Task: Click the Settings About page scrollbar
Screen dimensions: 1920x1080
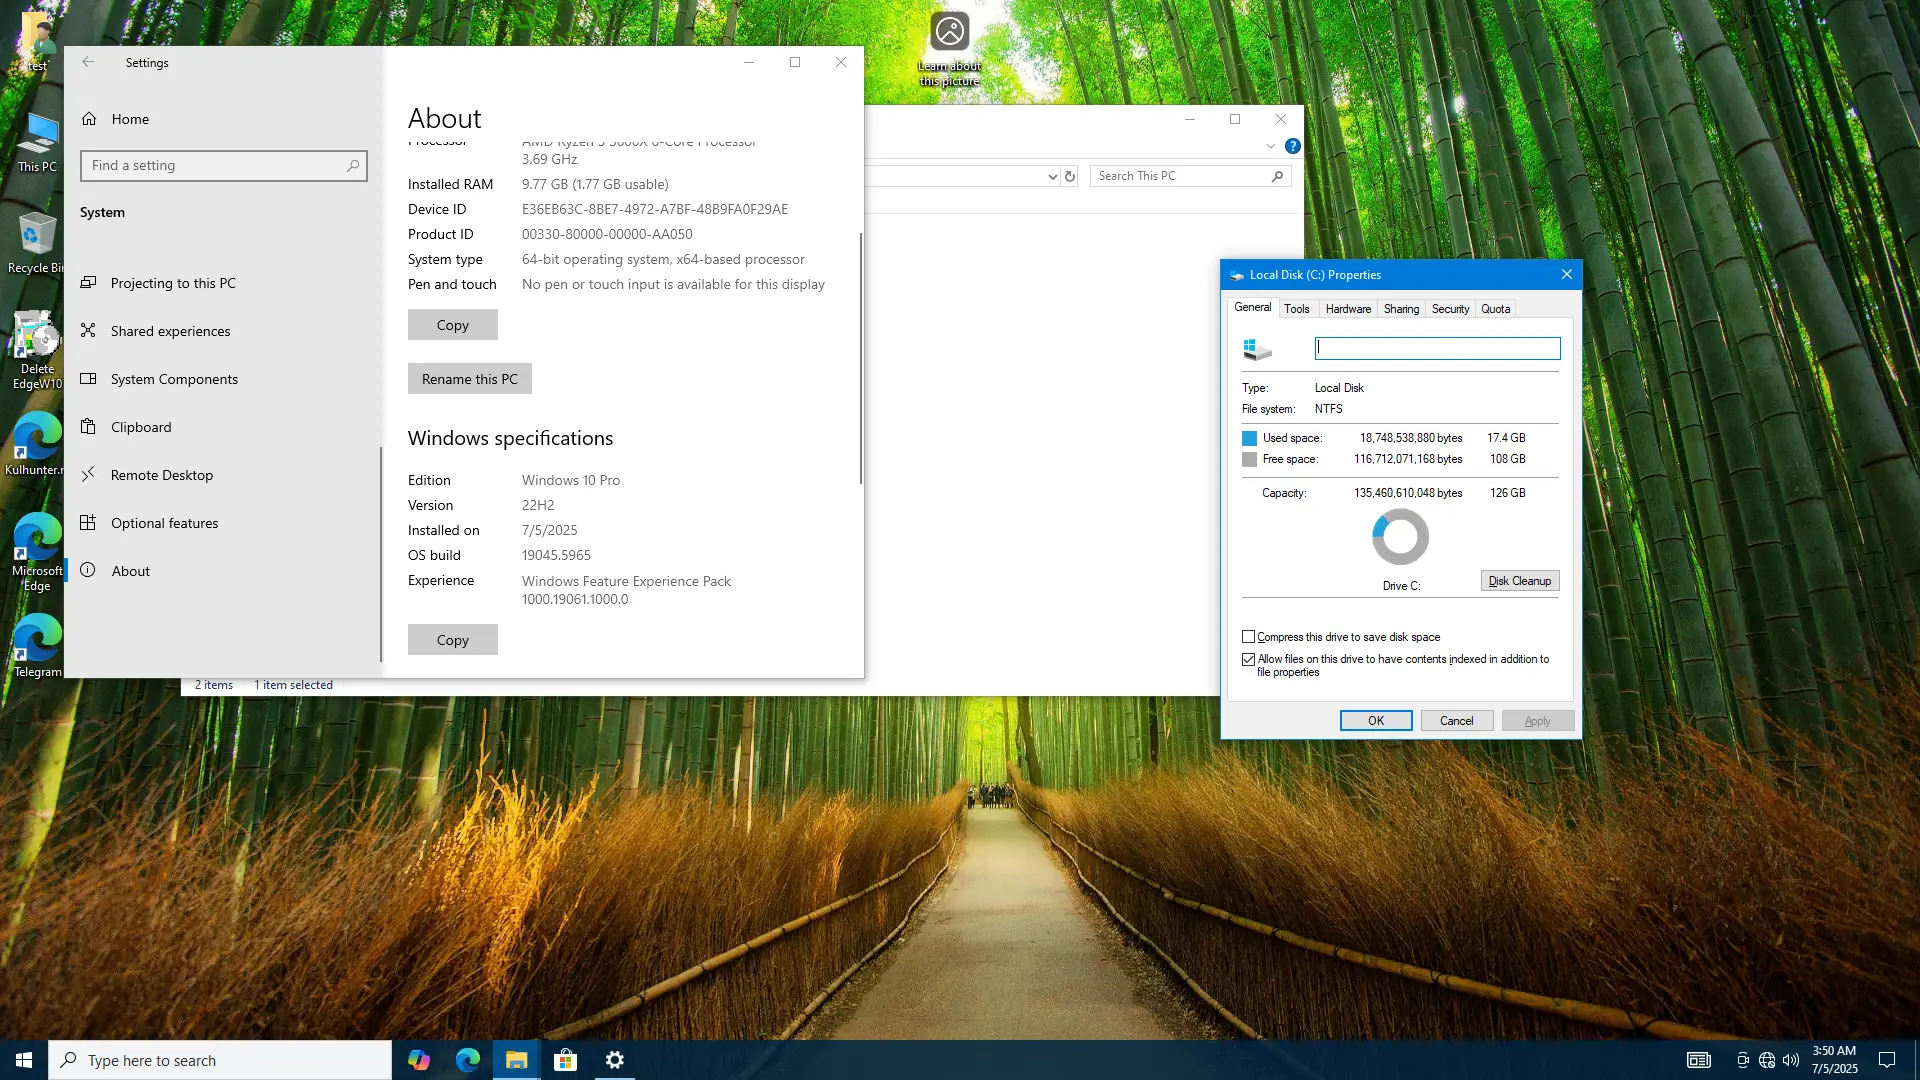Action: click(860, 360)
